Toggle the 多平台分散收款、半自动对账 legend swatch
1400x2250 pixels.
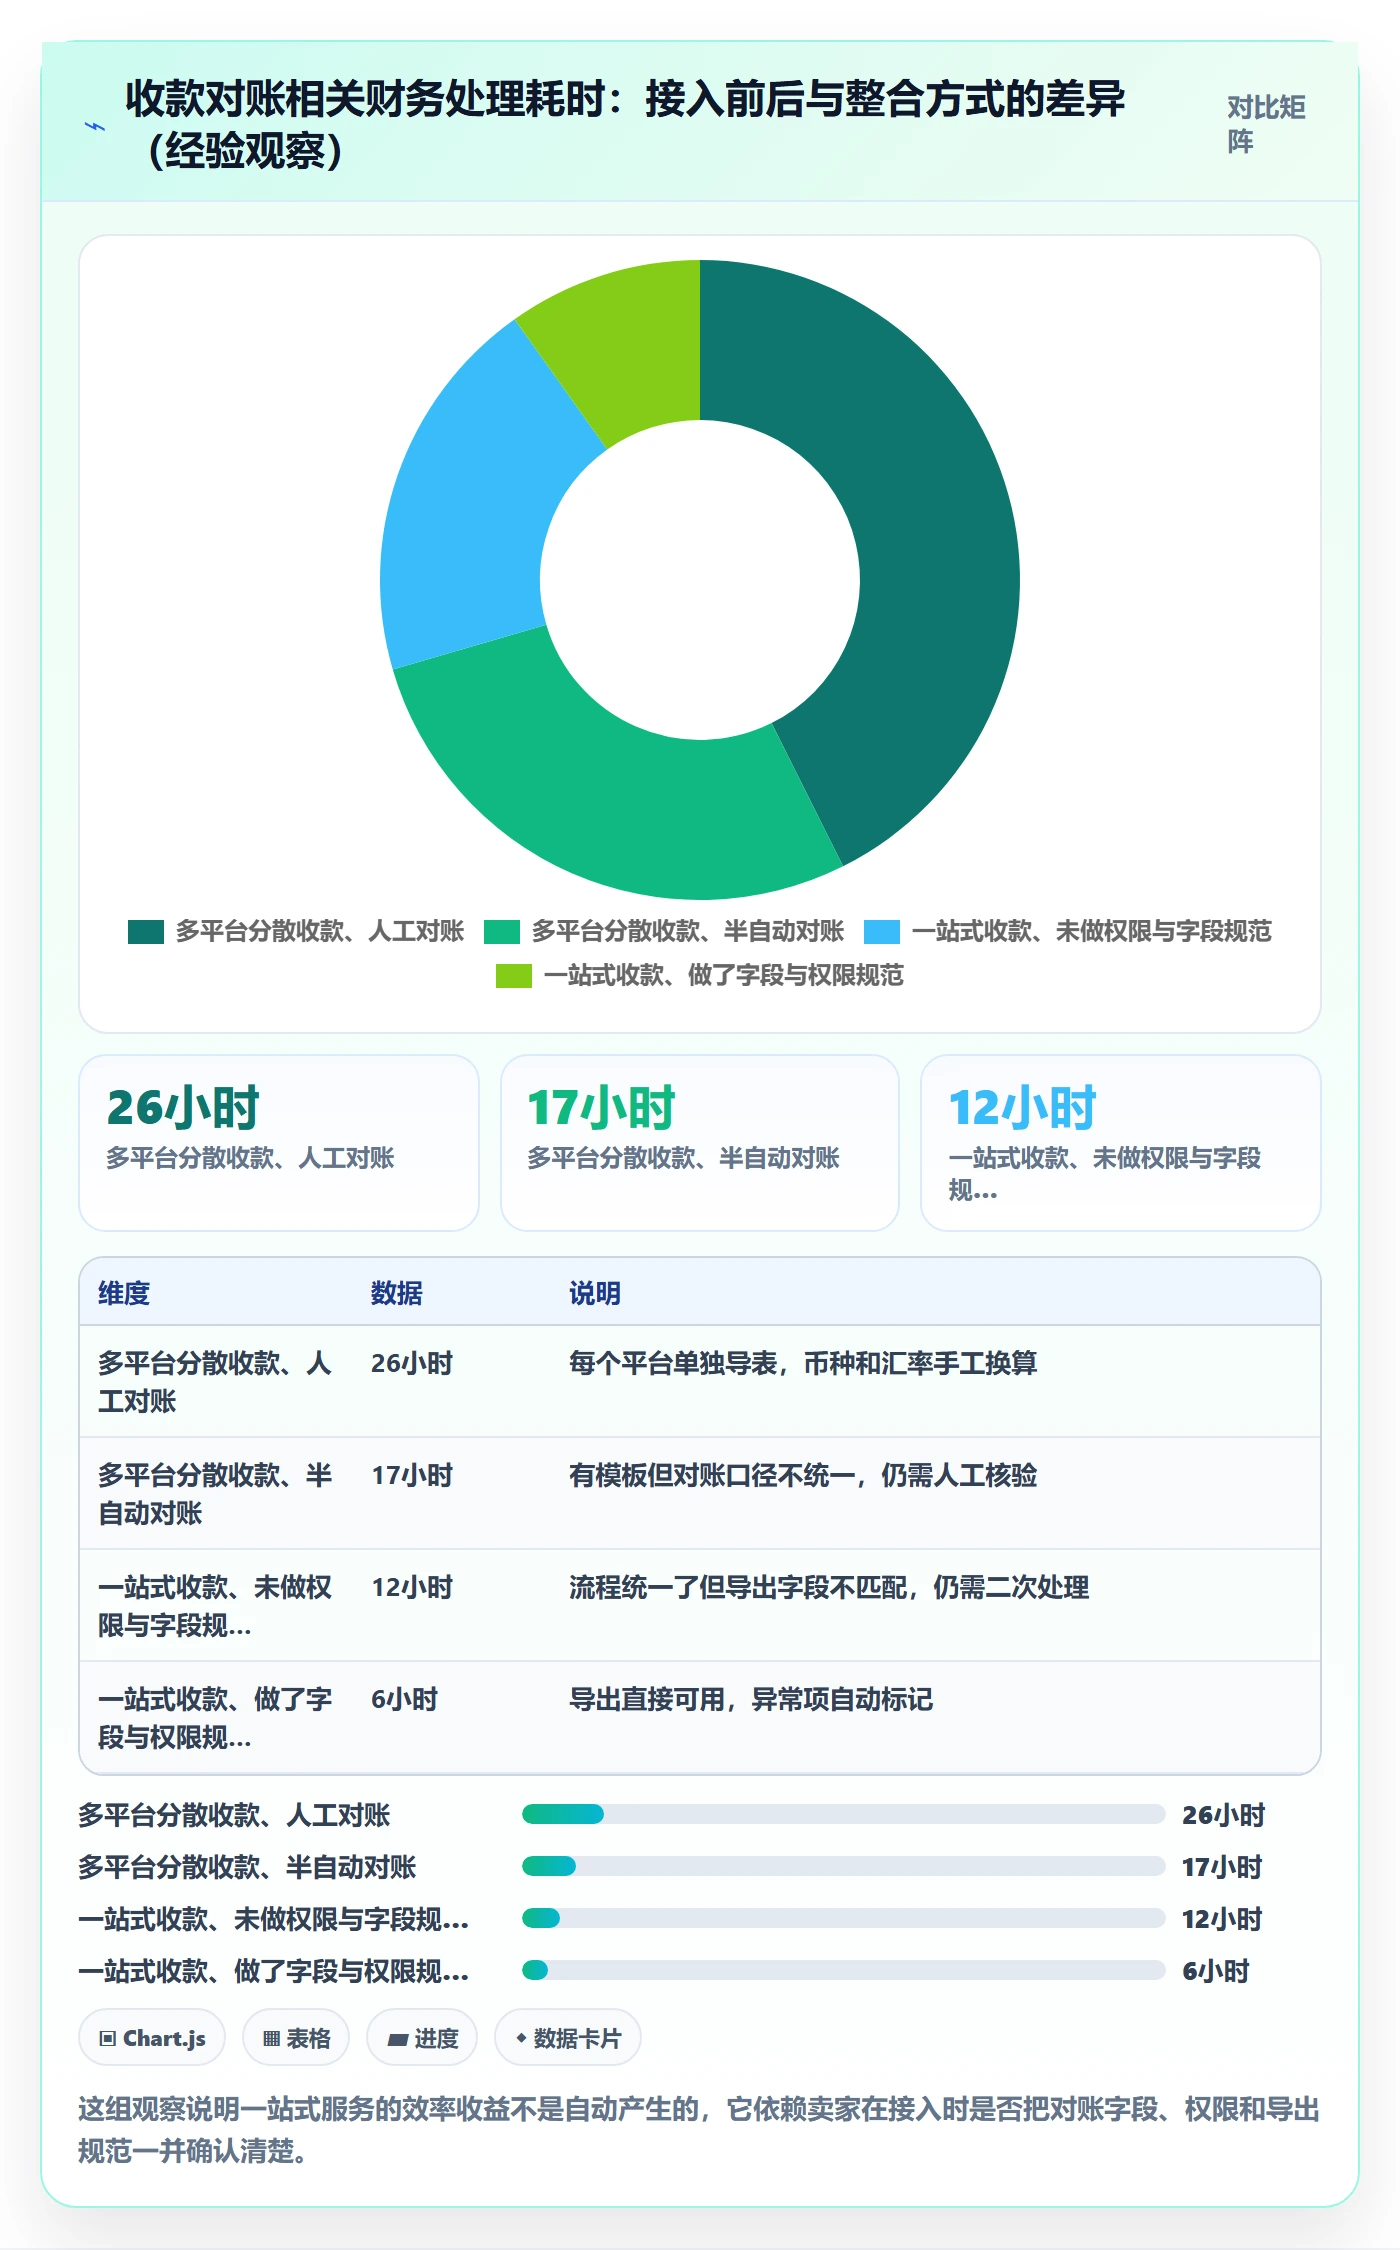coord(502,932)
